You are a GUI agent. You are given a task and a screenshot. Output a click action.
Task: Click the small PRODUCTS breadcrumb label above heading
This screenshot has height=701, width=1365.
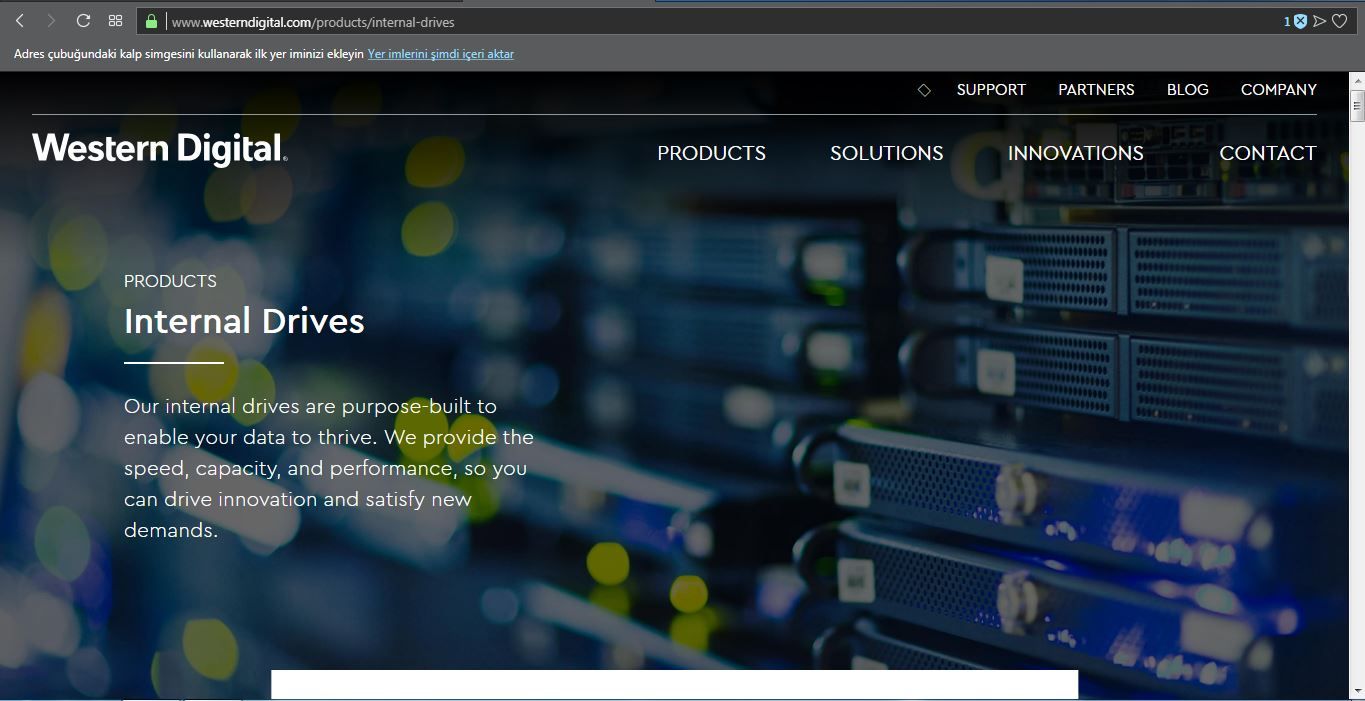click(170, 281)
